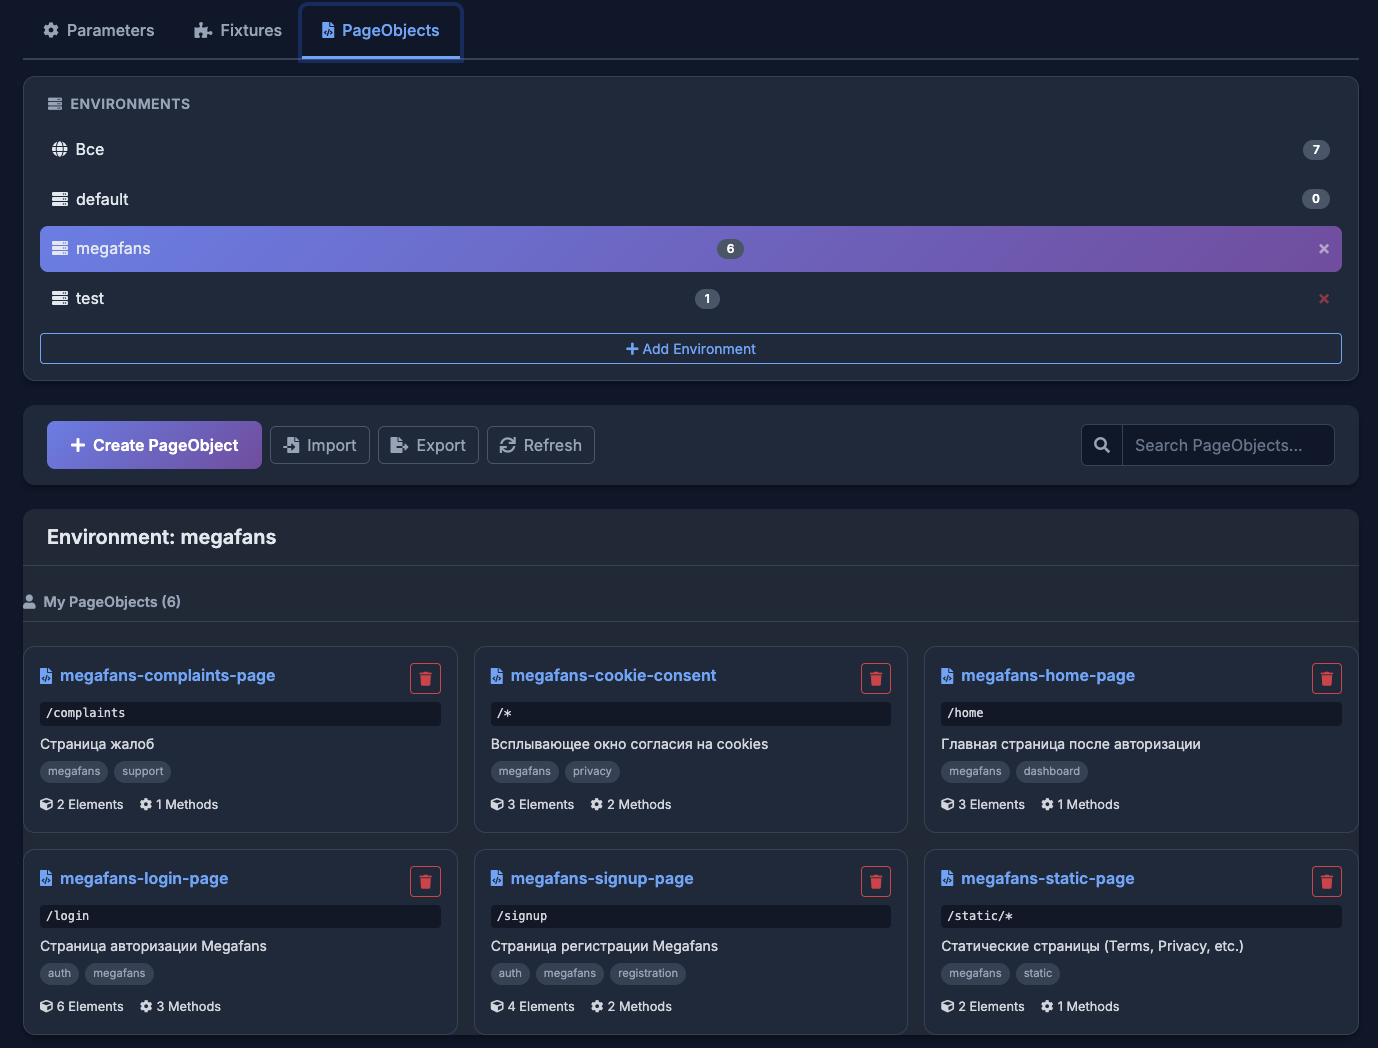Remove the test environment with red X
The image size is (1378, 1048).
(1323, 299)
